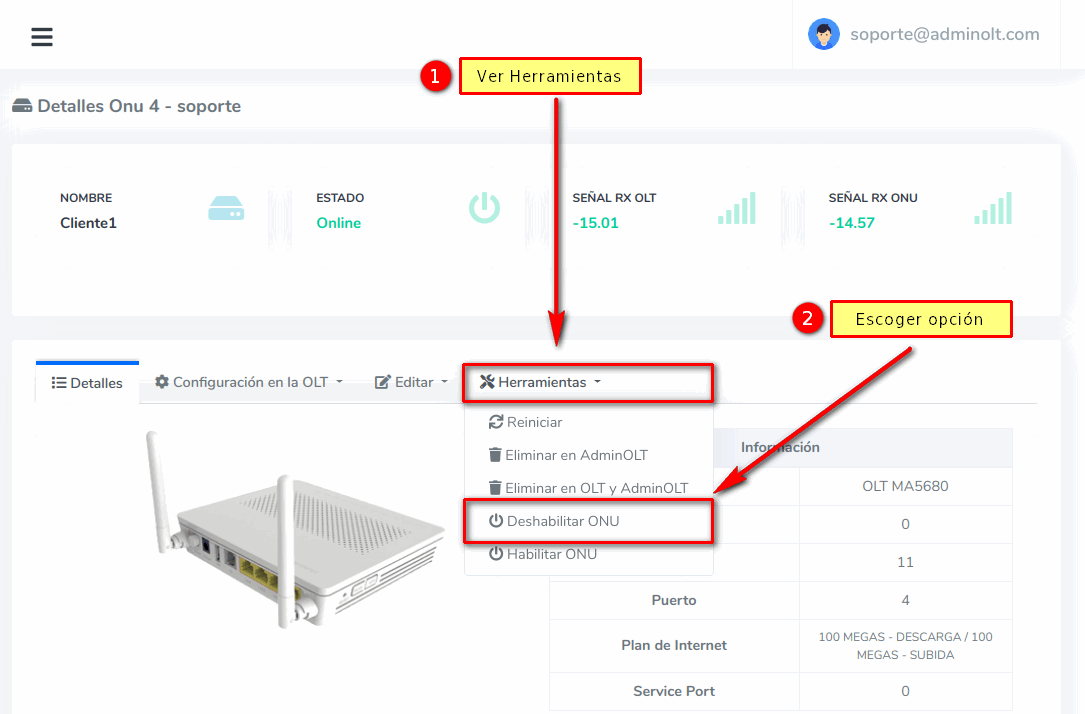This screenshot has width=1085, height=714.
Task: Open the soporte@adminolt.com account link
Action: coord(944,34)
